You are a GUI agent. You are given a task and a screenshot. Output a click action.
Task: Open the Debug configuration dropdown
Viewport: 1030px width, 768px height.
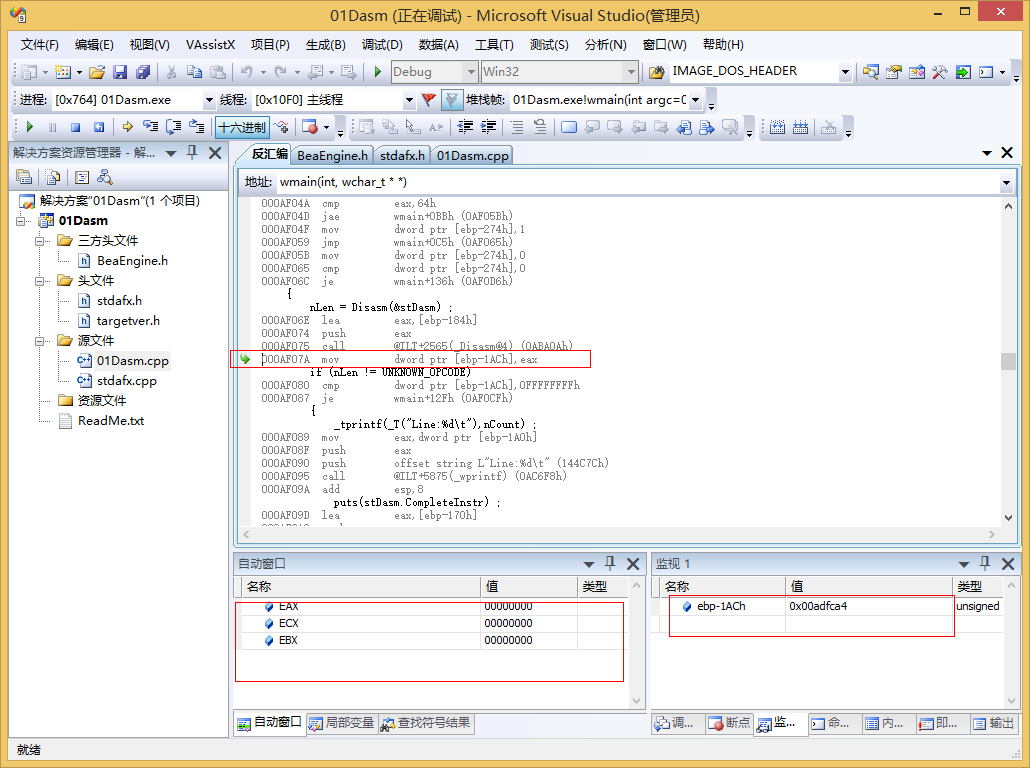pyautogui.click(x=470, y=72)
